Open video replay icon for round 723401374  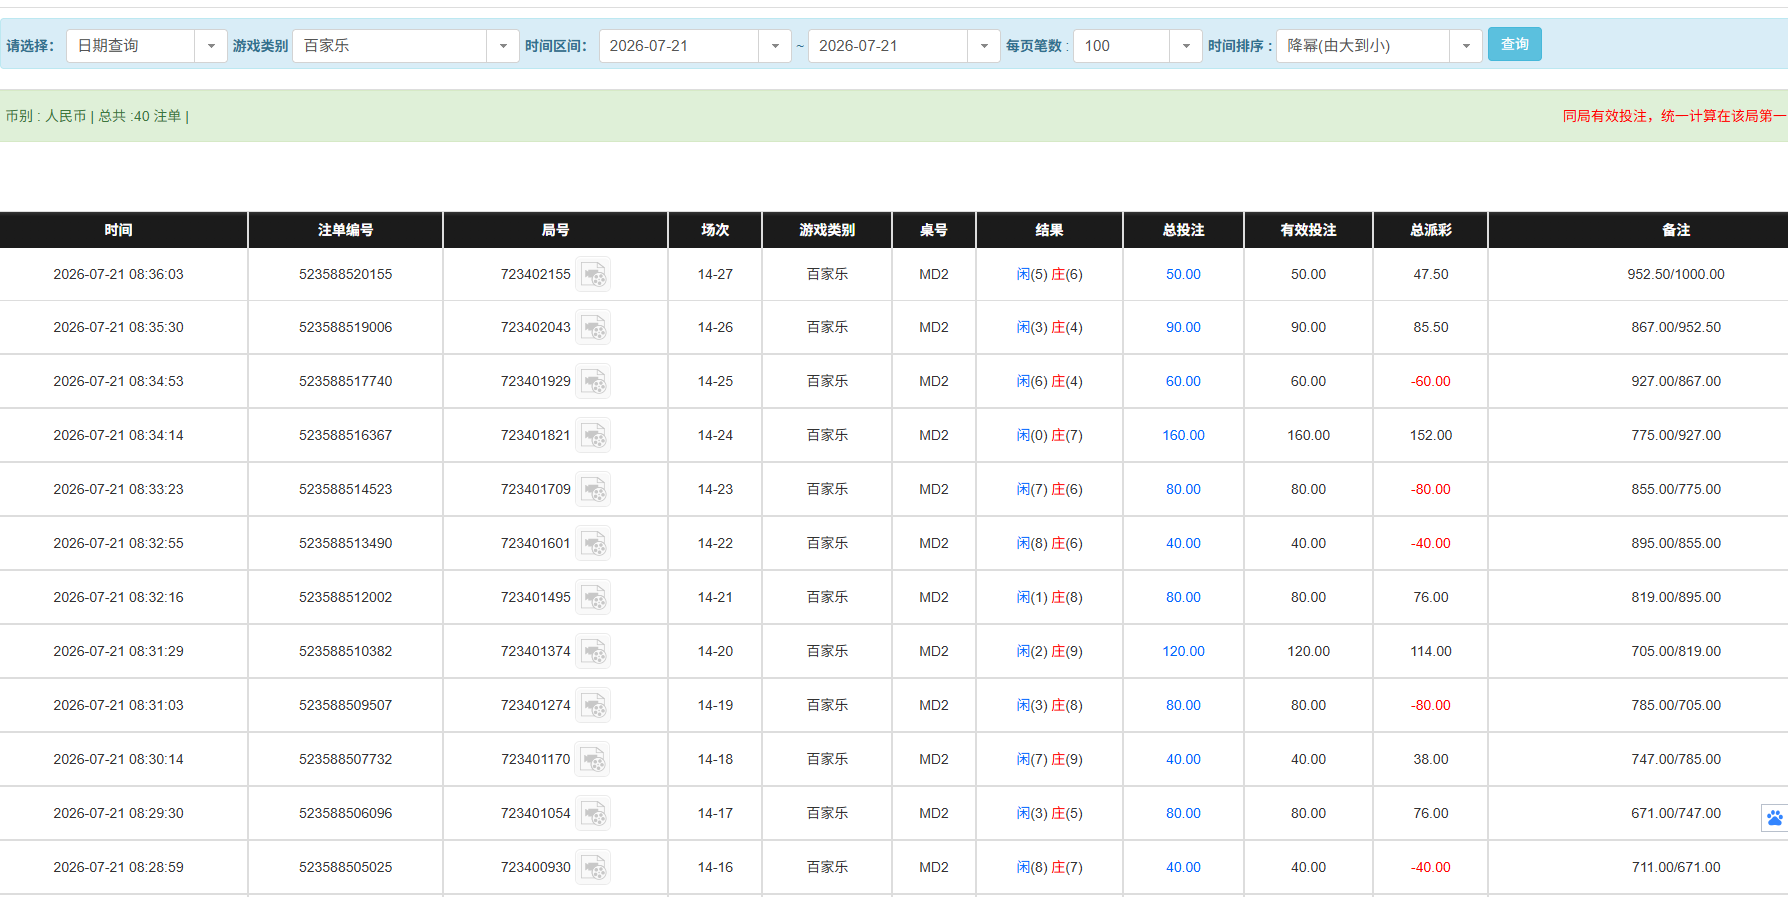[x=593, y=652]
